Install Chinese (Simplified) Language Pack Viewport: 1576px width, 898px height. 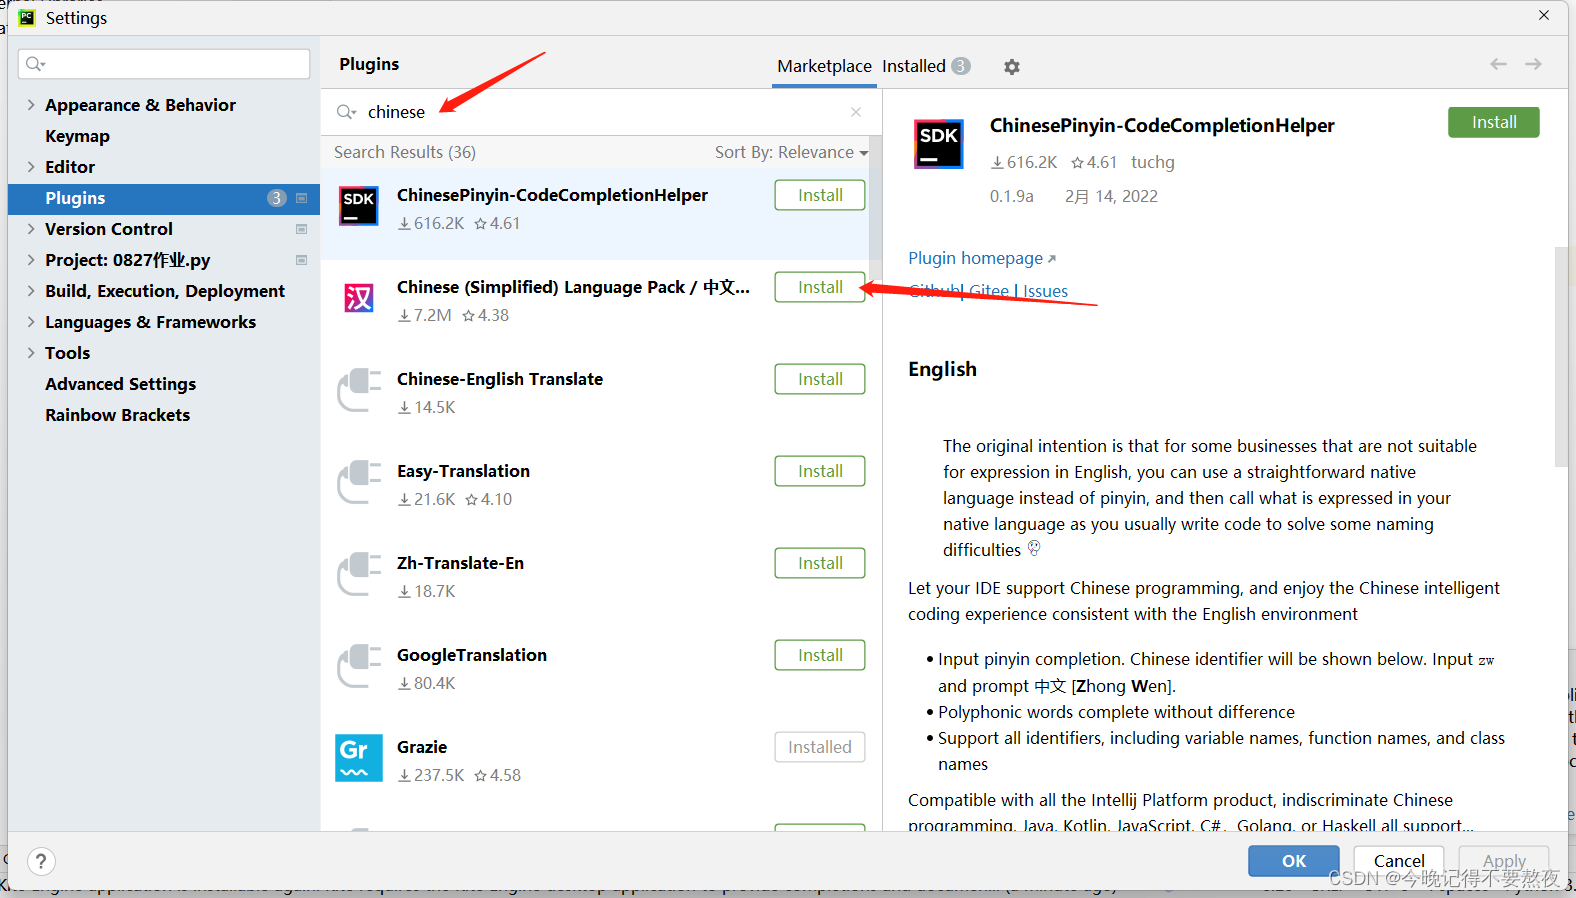(820, 287)
